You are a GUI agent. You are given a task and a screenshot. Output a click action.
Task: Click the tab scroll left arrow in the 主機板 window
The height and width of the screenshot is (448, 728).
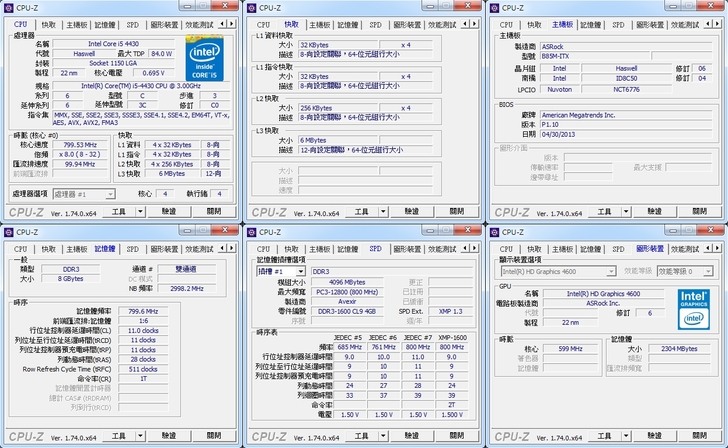pos(708,24)
